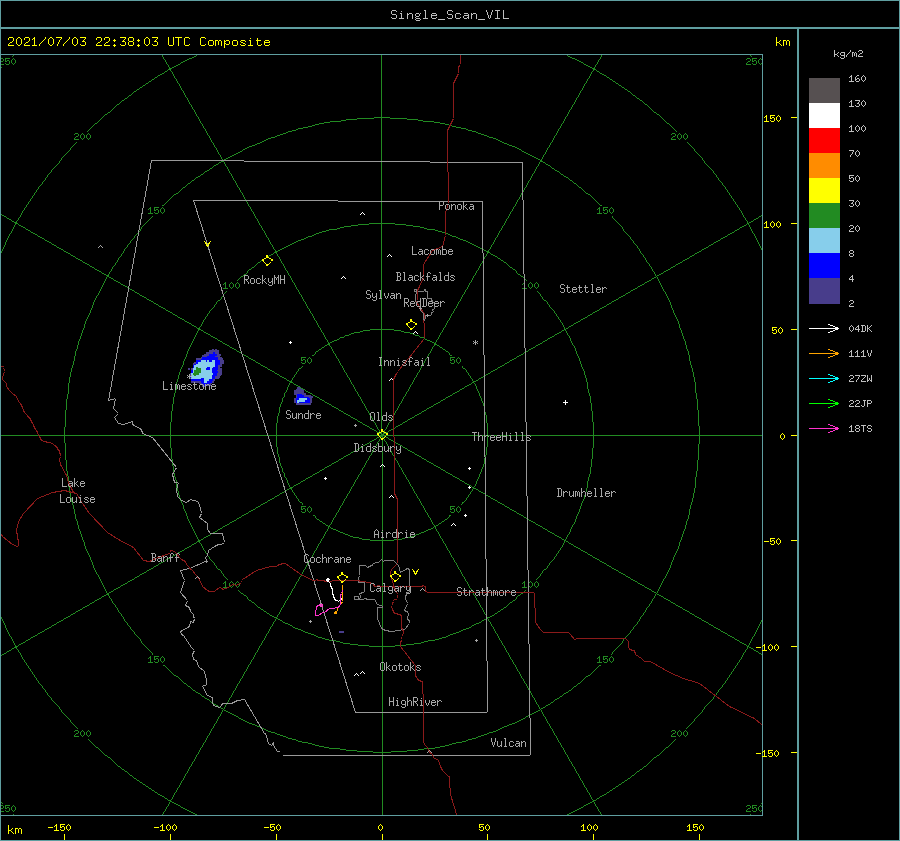Viewport: 900px width, 841px height.
Task: Click the yellow diamond marker over Calgary
Action: coord(395,576)
